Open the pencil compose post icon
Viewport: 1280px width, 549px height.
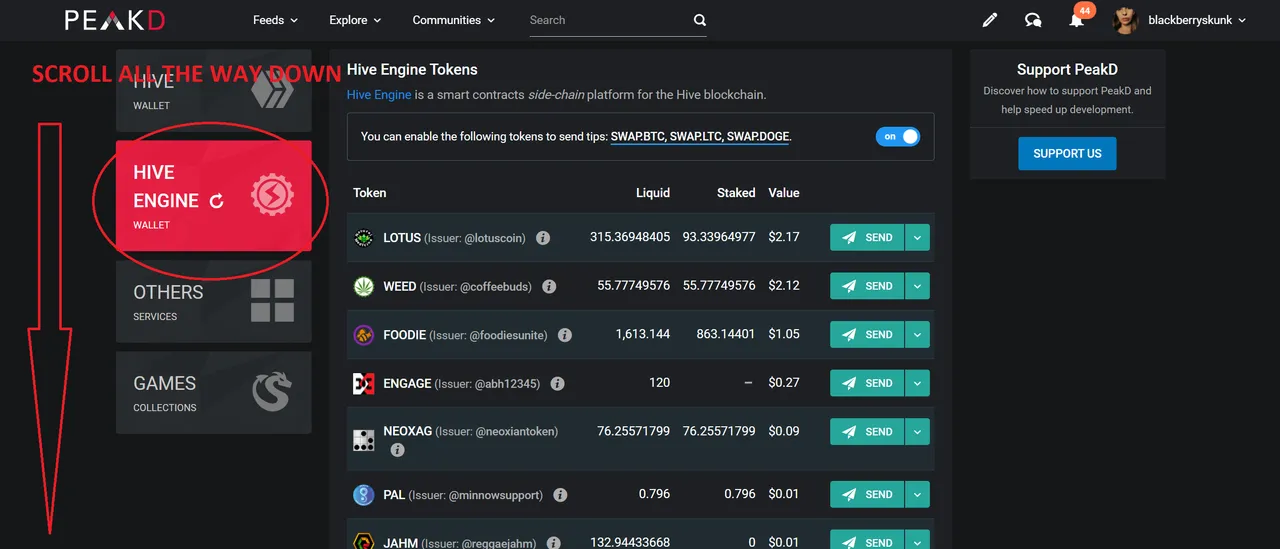pos(990,20)
